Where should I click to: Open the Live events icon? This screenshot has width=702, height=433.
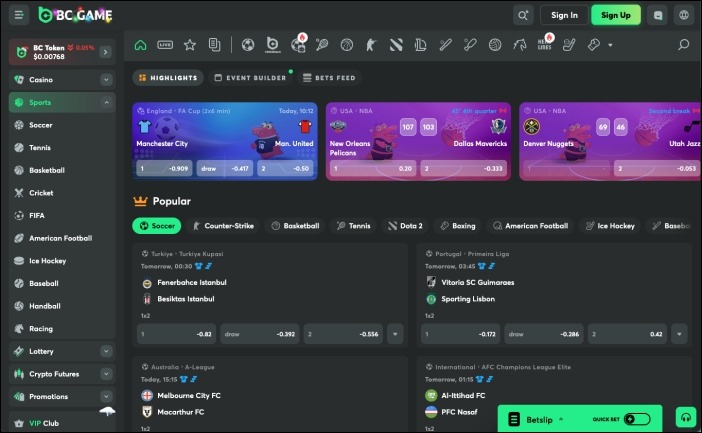[x=165, y=45]
